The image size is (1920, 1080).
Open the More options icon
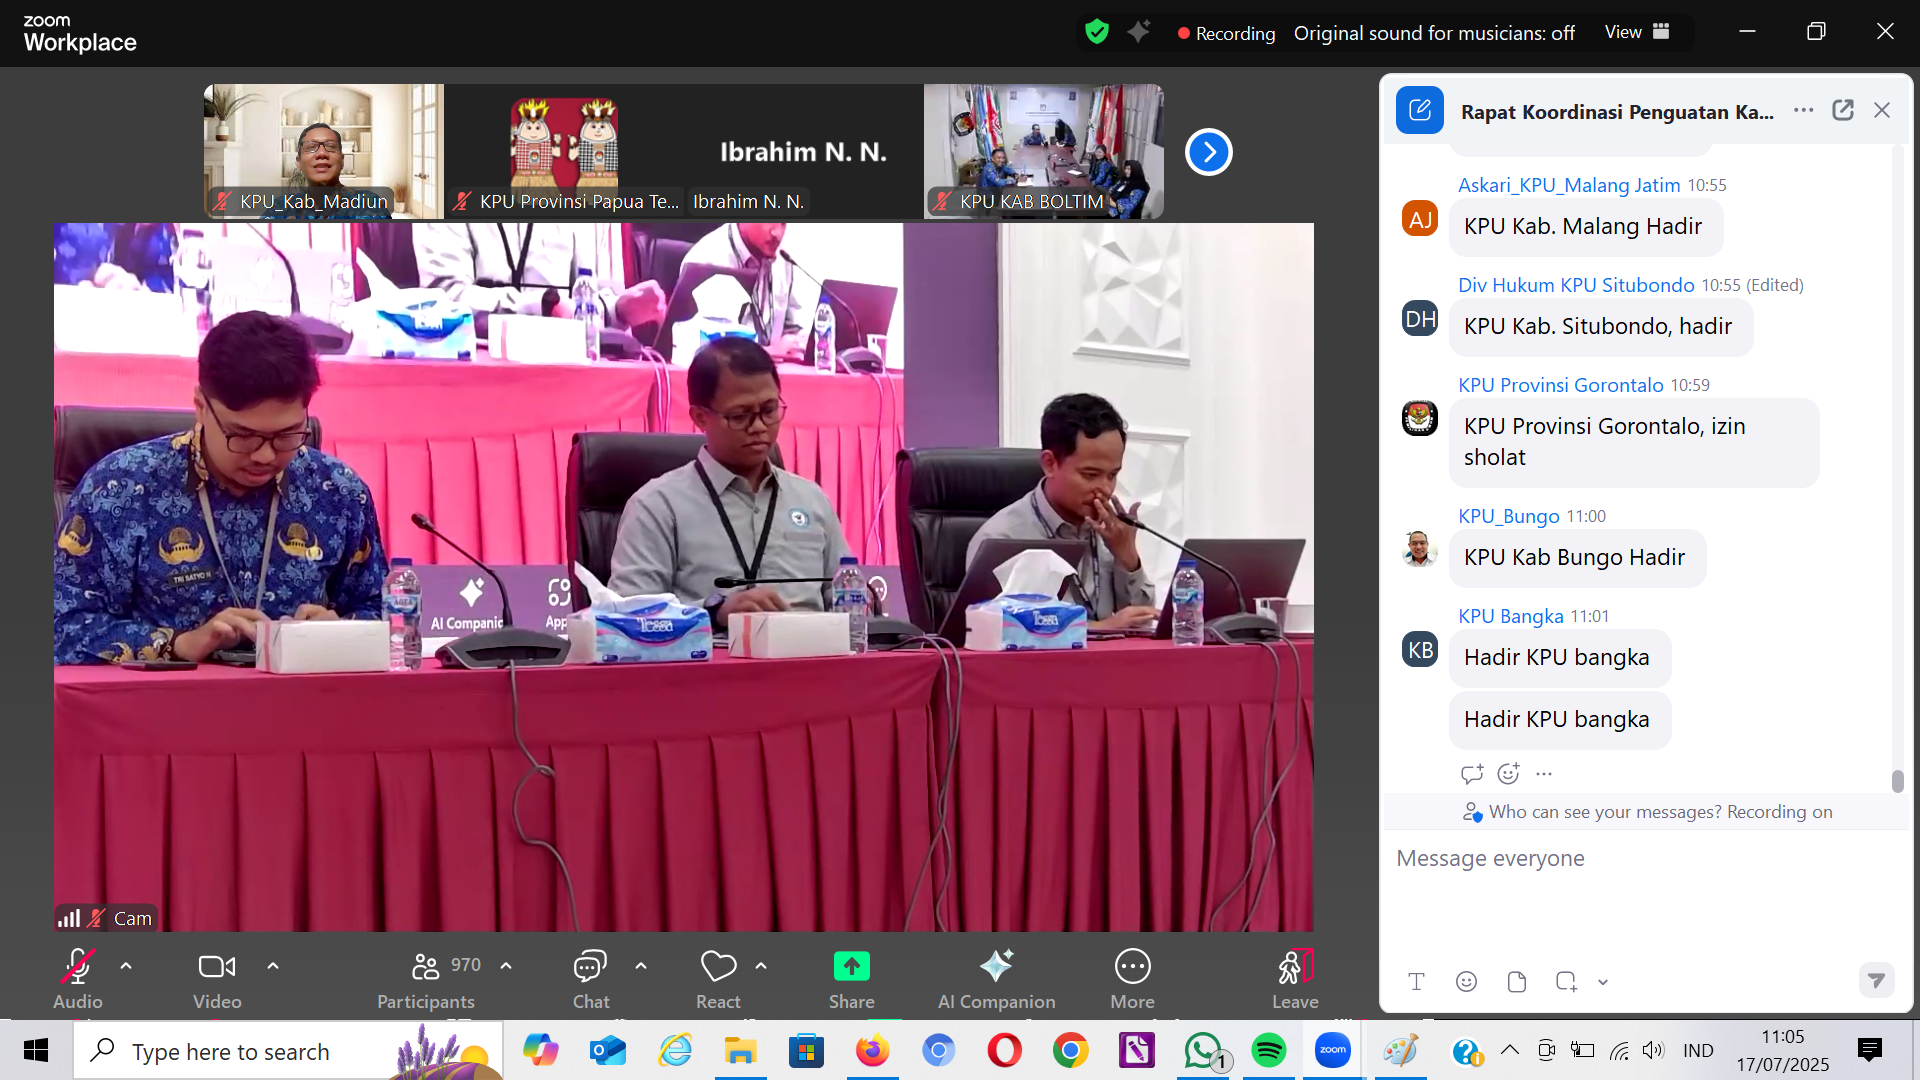[1132, 967]
